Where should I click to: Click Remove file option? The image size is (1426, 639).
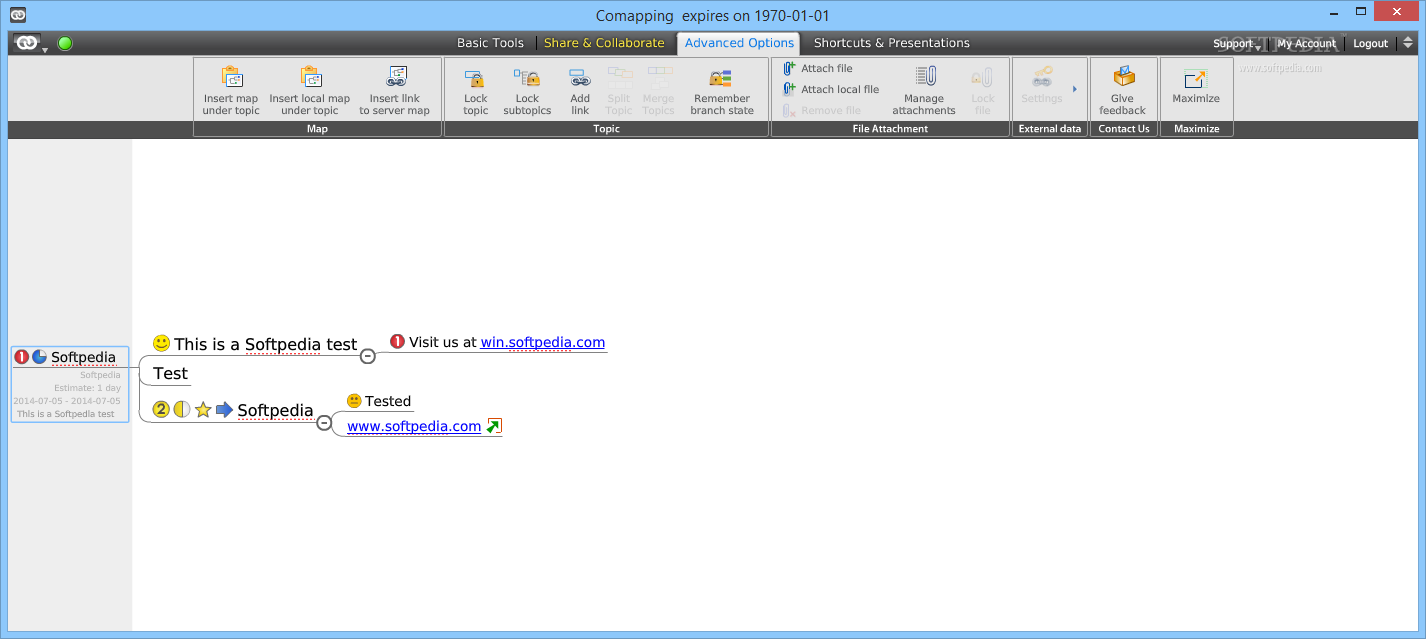click(821, 110)
